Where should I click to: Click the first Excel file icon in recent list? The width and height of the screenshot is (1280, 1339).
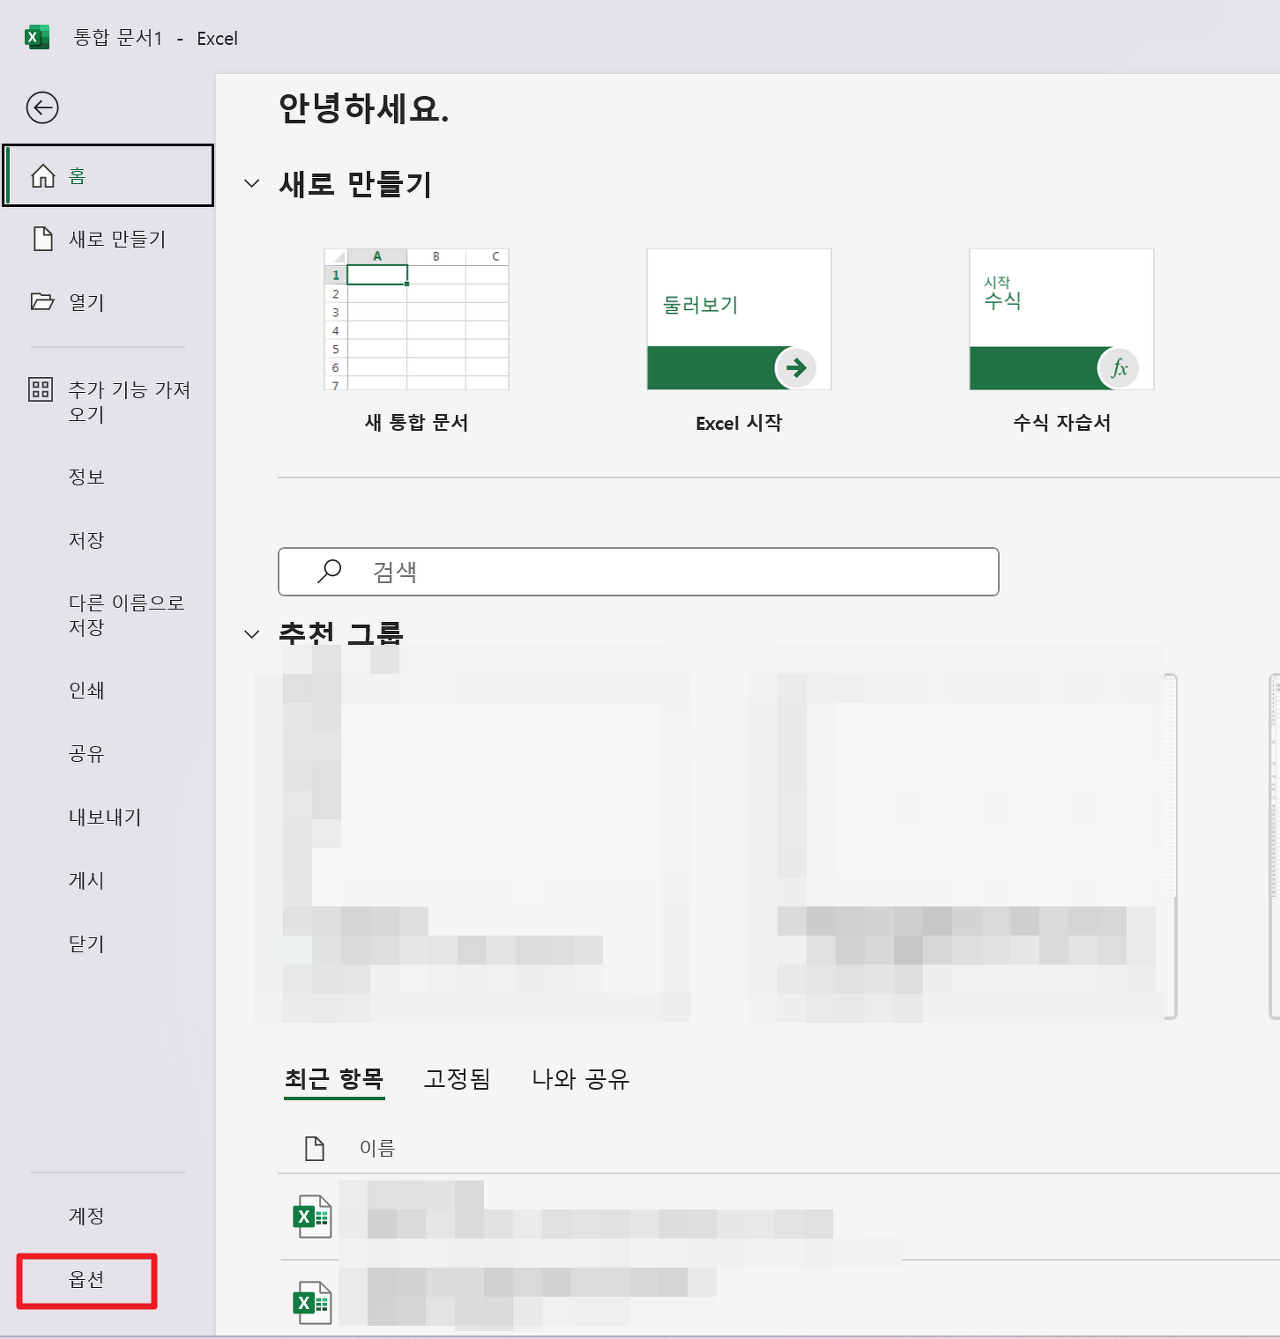click(x=312, y=1217)
